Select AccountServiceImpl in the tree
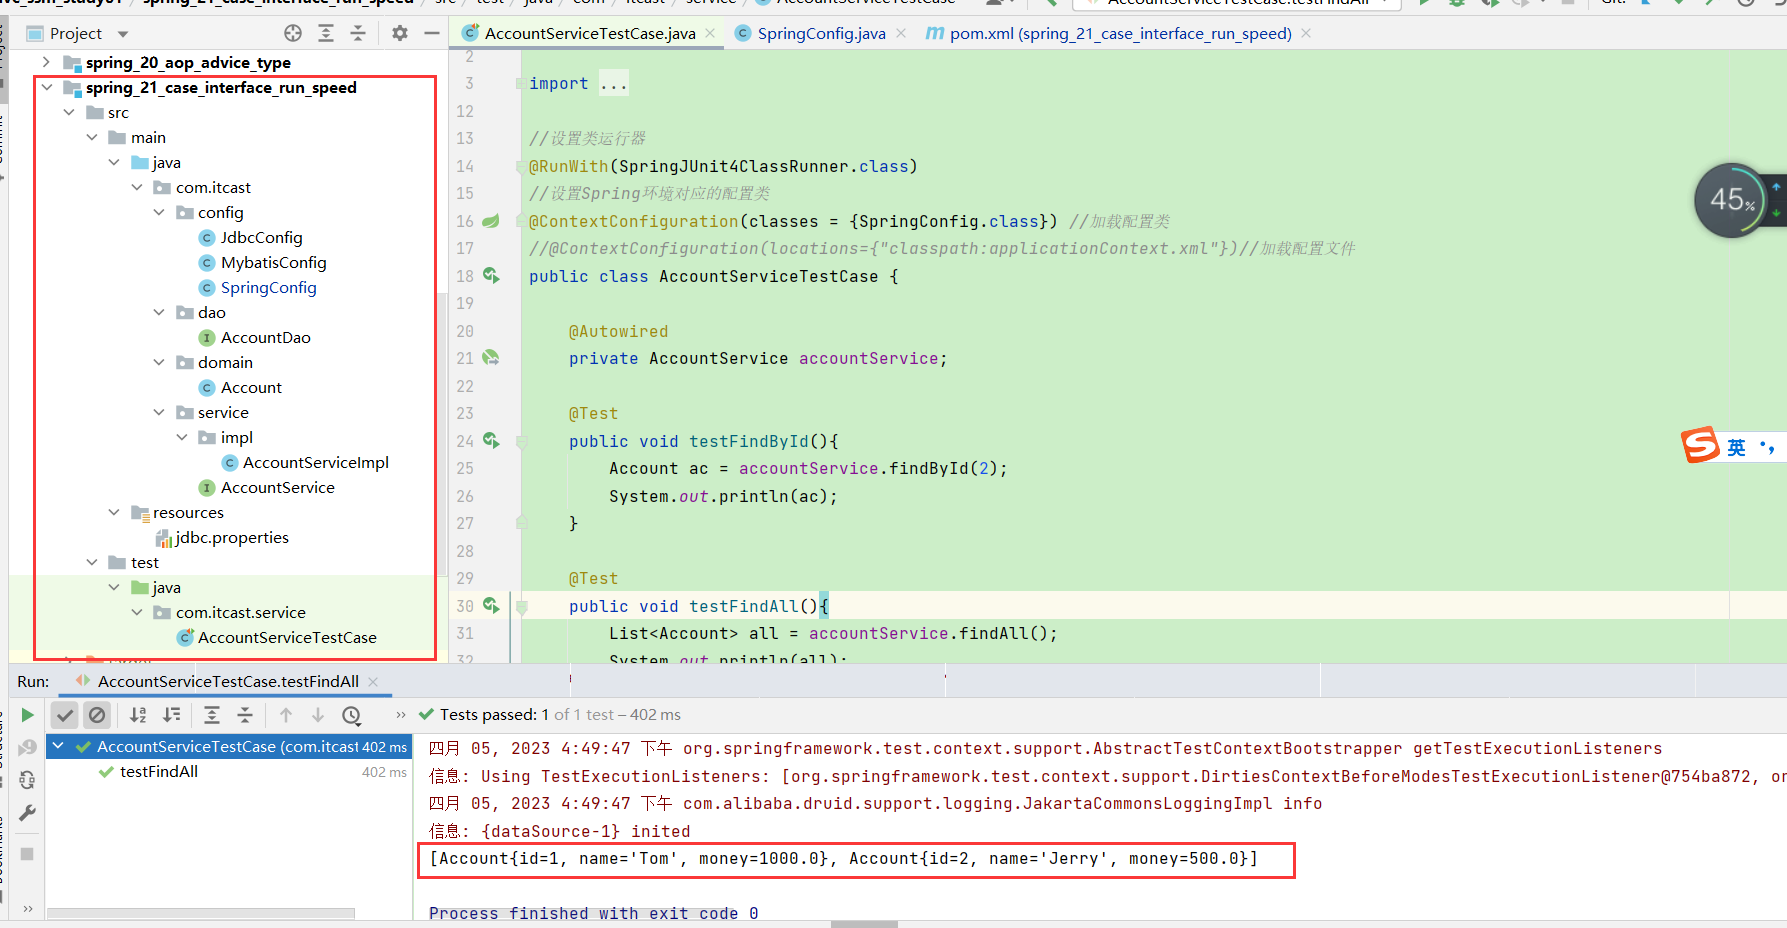The width and height of the screenshot is (1787, 928). (x=315, y=462)
